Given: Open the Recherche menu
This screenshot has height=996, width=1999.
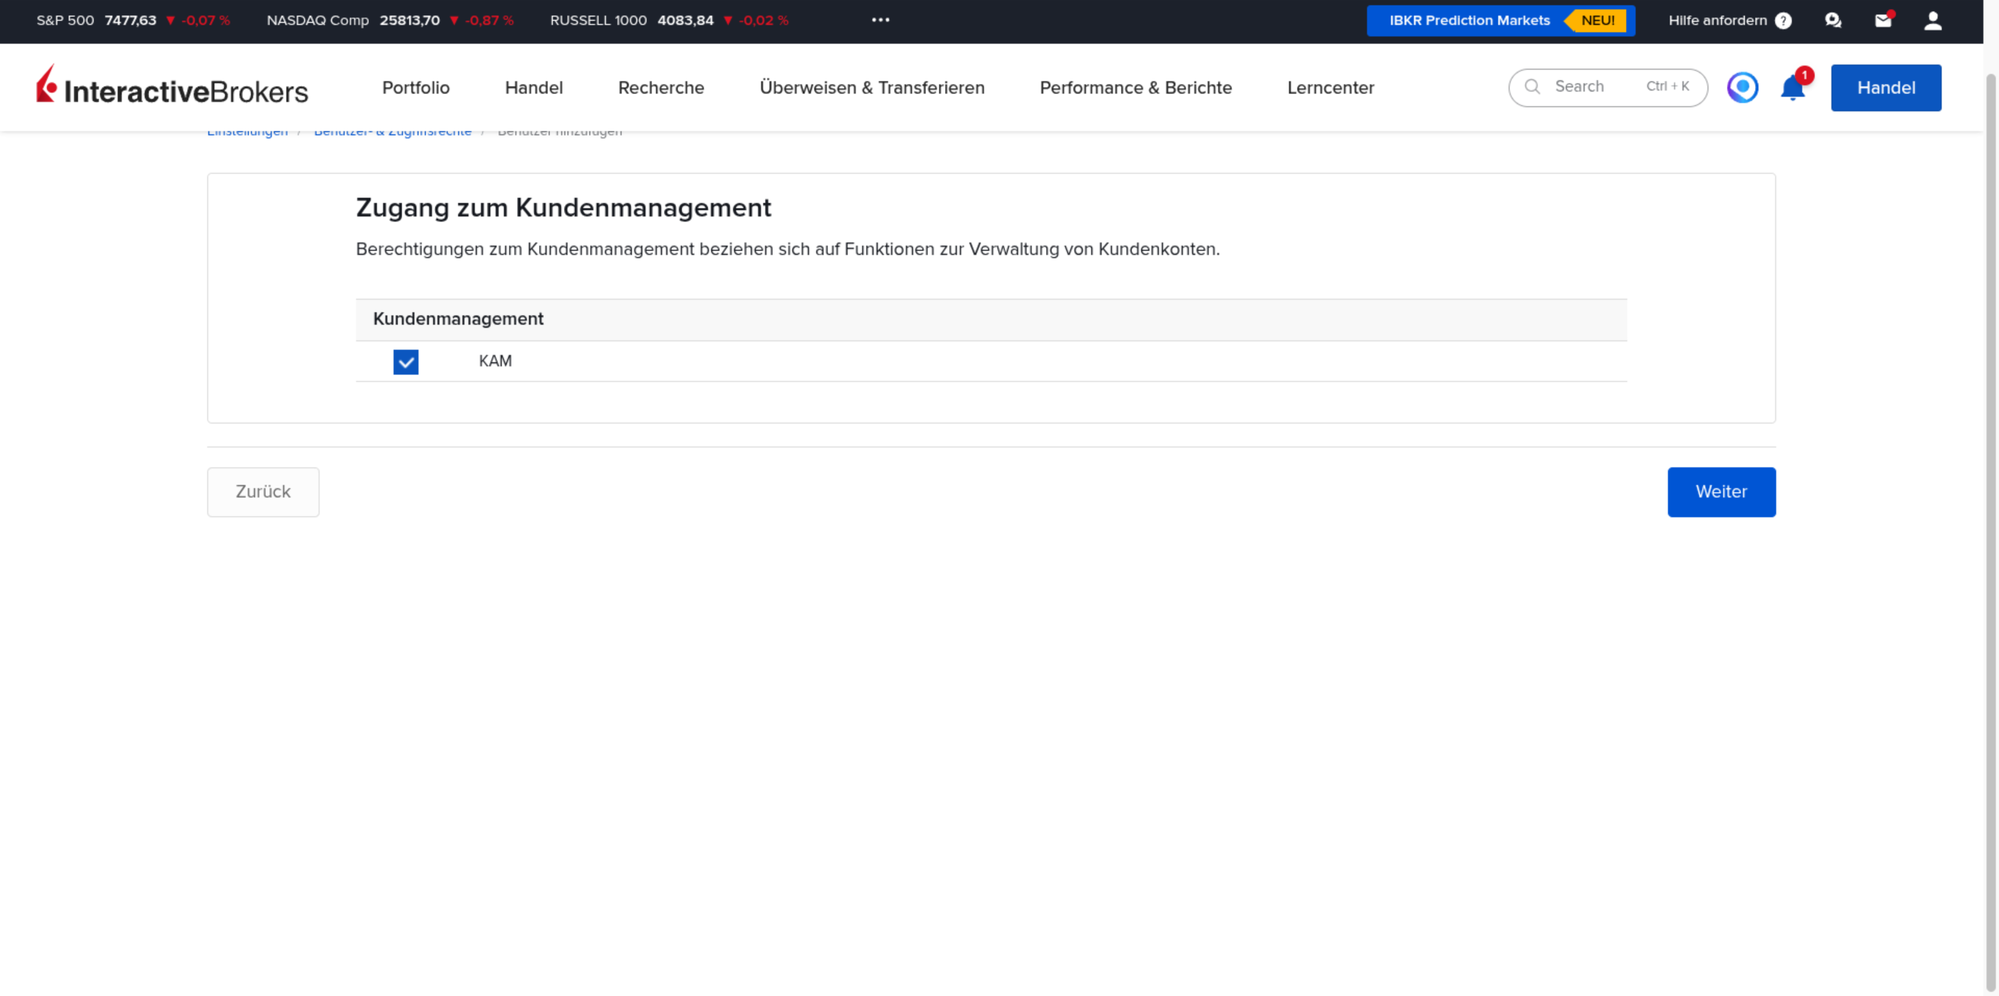Looking at the screenshot, I should click(661, 88).
